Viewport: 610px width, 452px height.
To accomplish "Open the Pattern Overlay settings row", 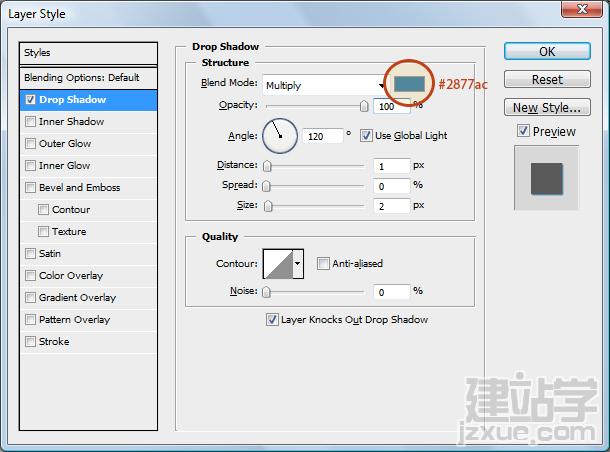I will click(x=88, y=319).
